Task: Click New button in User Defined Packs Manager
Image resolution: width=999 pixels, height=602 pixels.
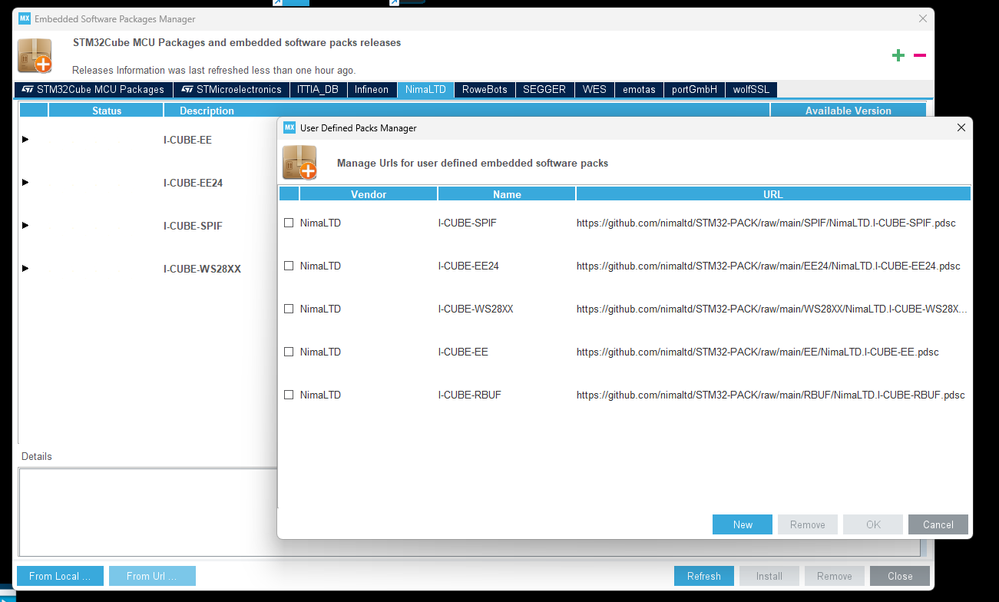Action: coord(742,524)
